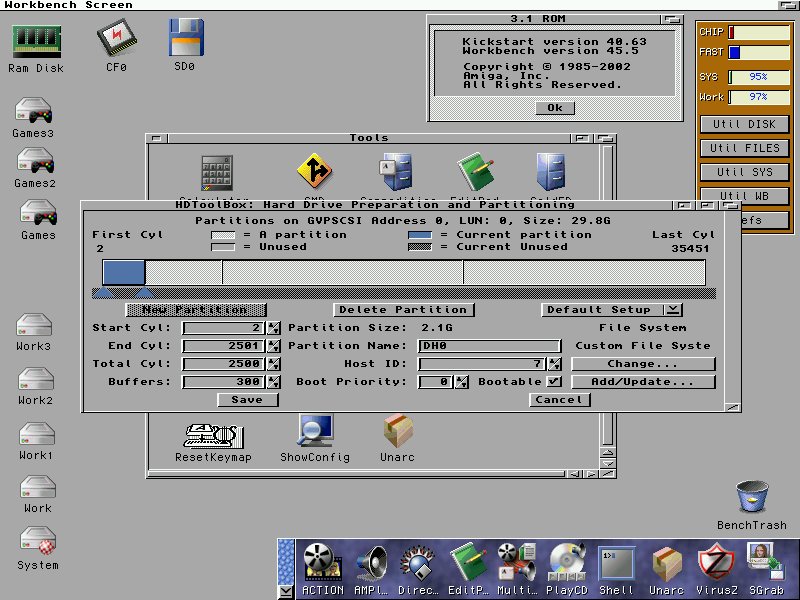Cancel the HDToolBox partitioning dialog
800x600 pixels.
coord(559,399)
